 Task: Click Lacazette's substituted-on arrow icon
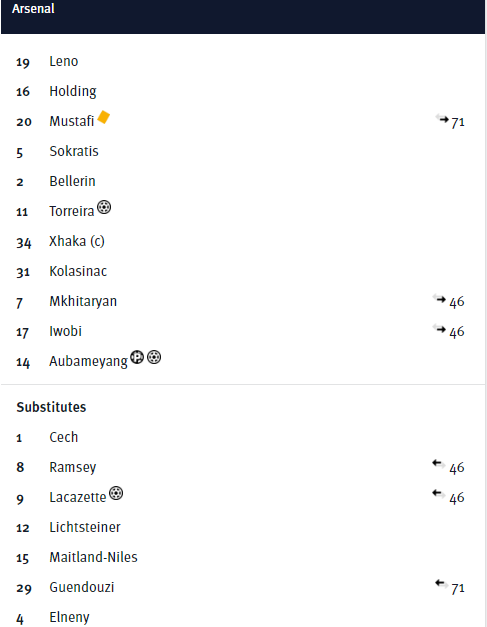click(439, 494)
